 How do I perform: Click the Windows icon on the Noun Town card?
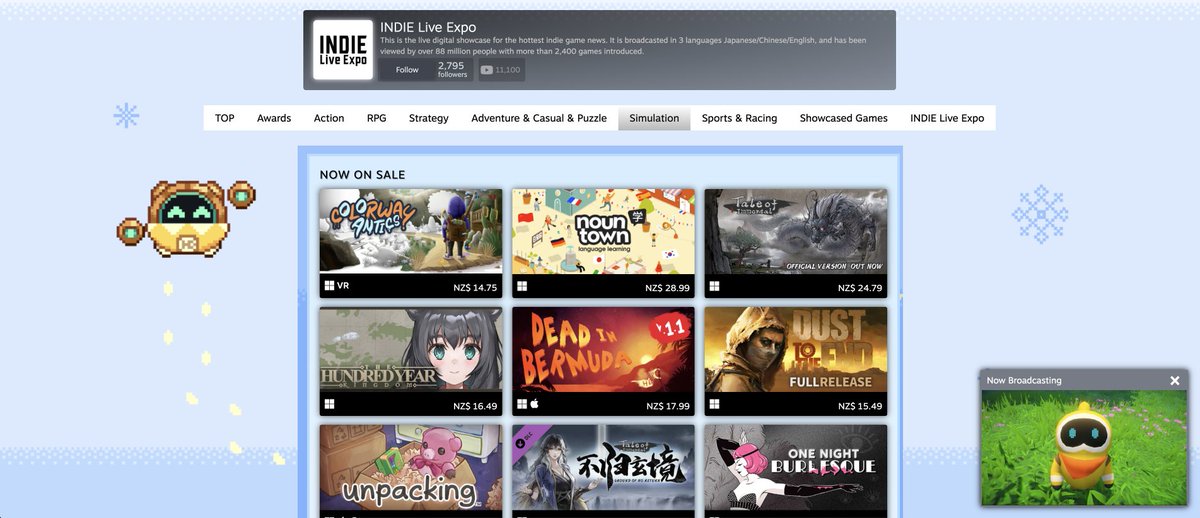click(x=521, y=286)
